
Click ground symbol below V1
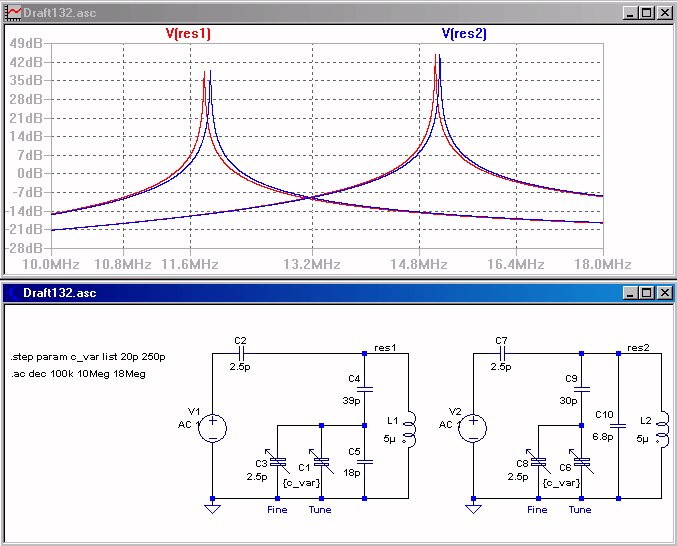click(x=212, y=508)
